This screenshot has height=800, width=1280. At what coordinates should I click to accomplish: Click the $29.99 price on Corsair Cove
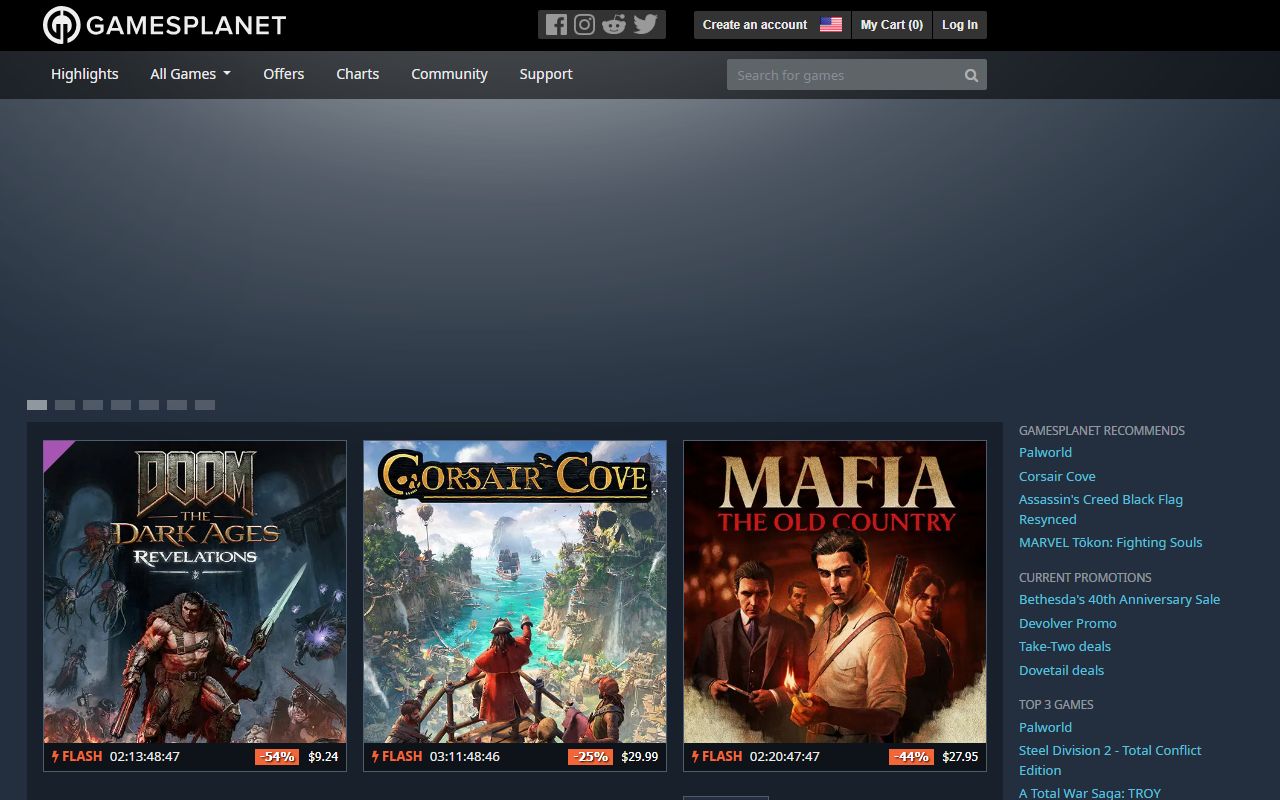(640, 757)
